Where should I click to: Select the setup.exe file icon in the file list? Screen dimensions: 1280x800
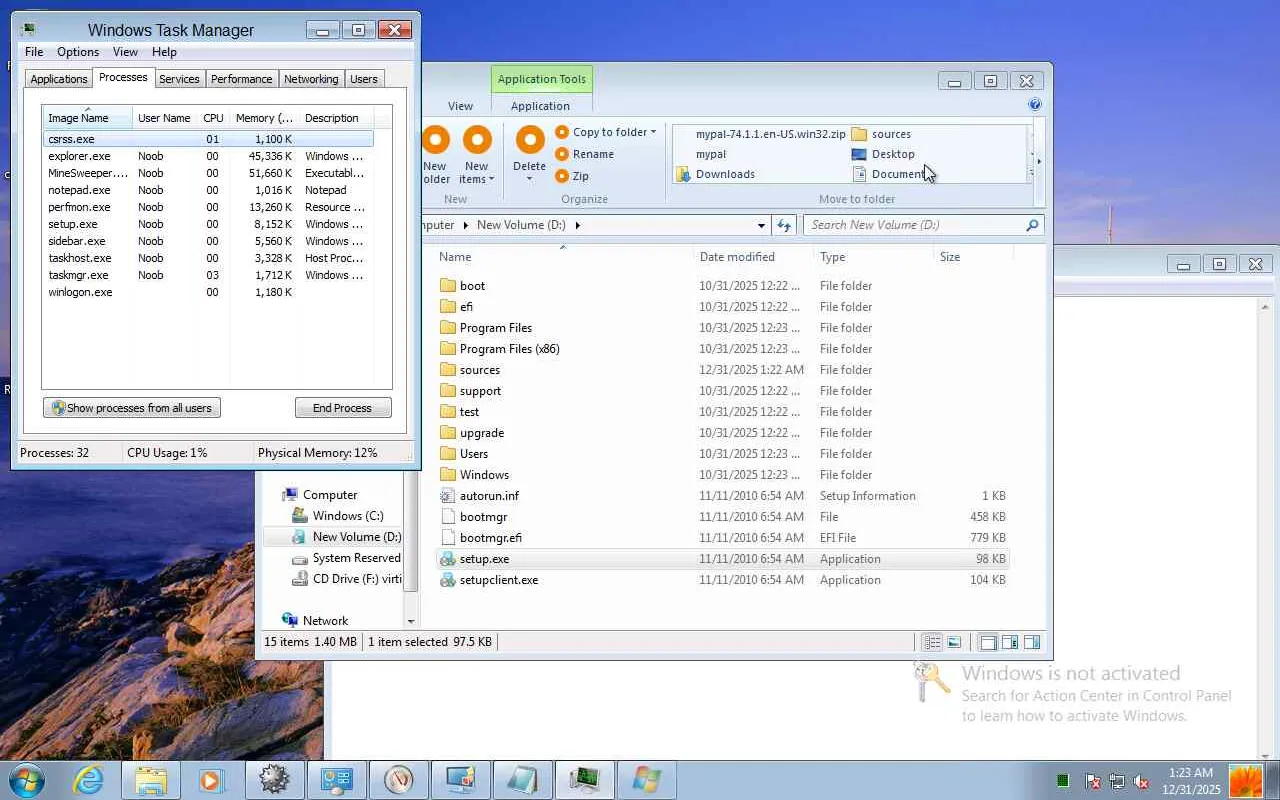click(x=448, y=559)
